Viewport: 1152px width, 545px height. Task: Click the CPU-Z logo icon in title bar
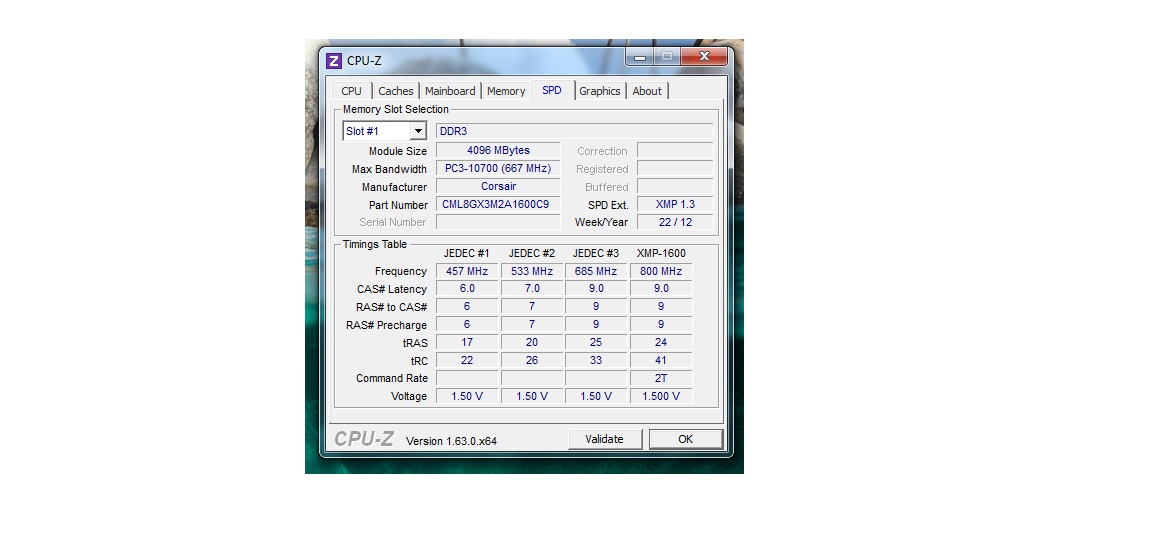click(x=334, y=61)
